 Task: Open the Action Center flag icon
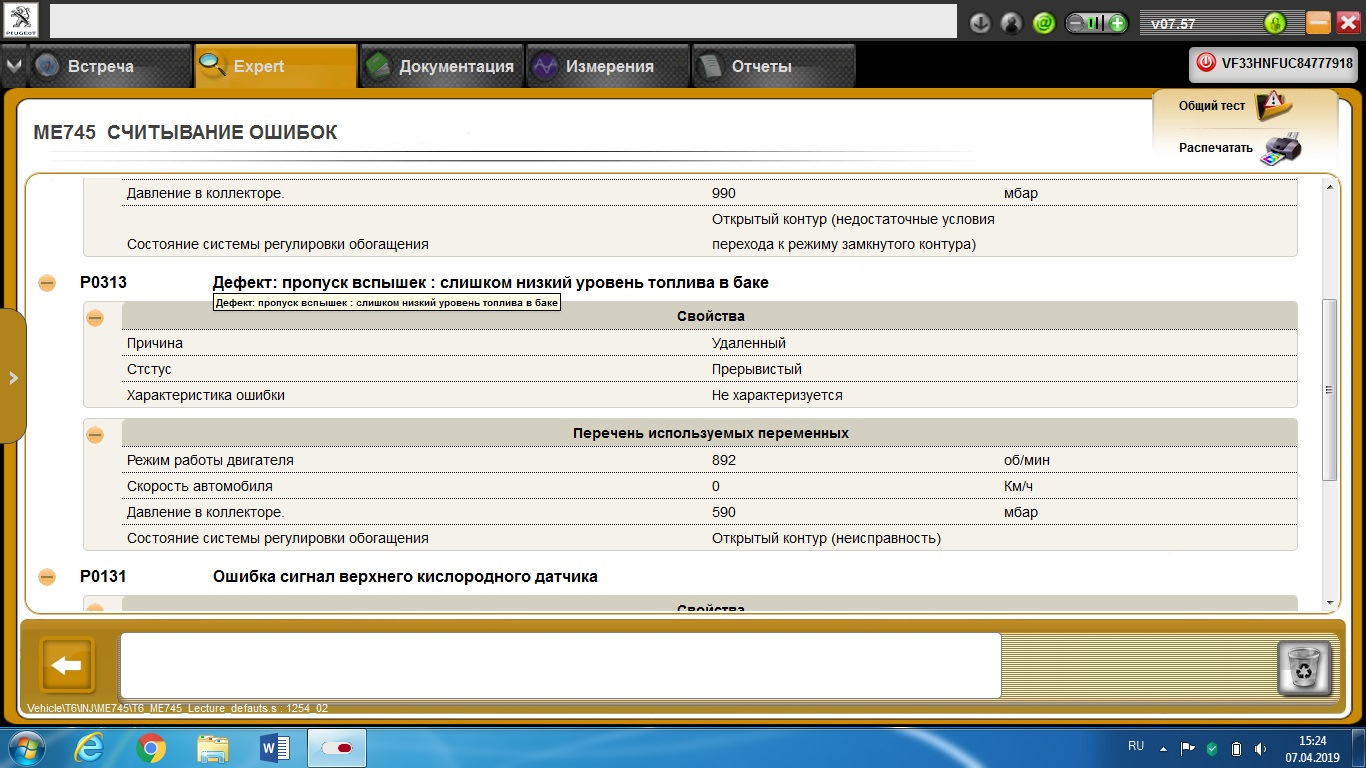click(x=1188, y=748)
